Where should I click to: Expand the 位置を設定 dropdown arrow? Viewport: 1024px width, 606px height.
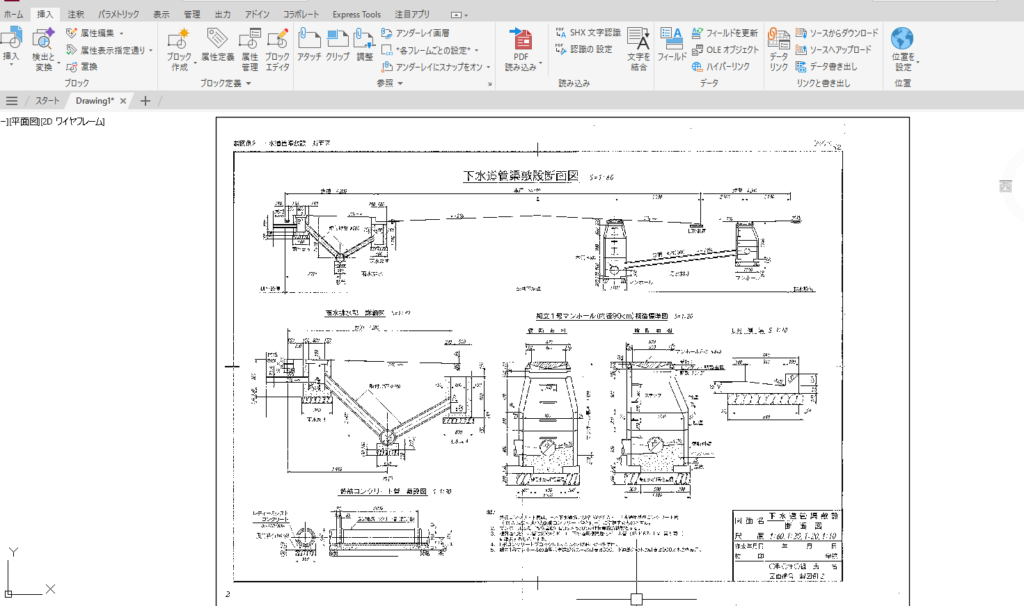click(x=918, y=63)
